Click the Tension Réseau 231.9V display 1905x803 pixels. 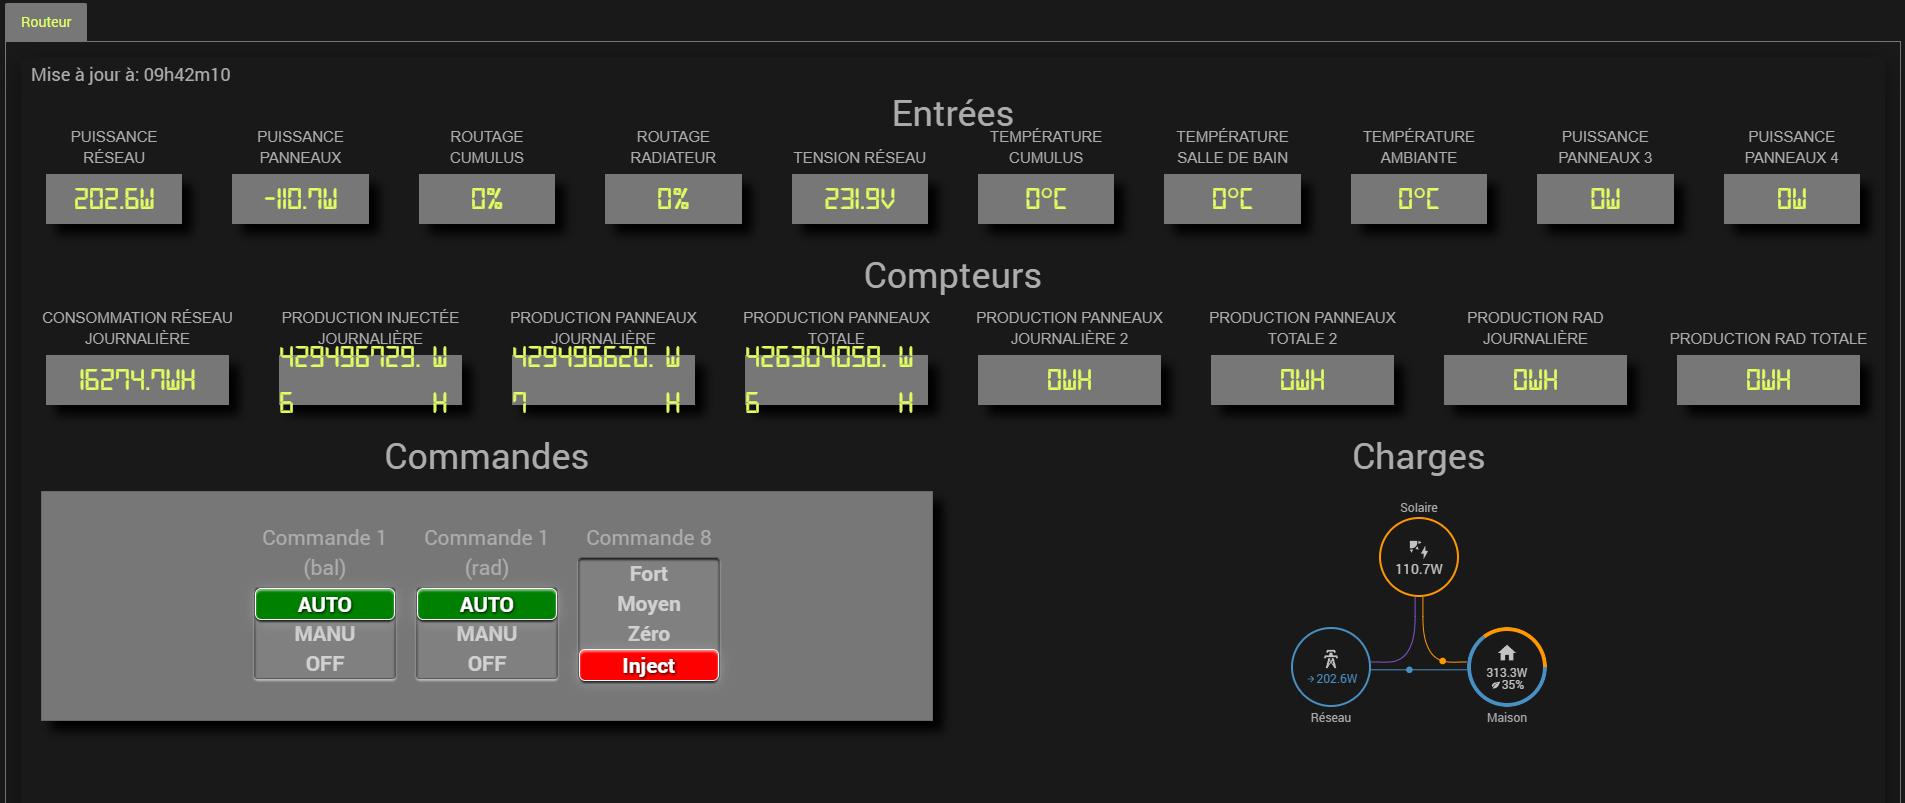860,199
